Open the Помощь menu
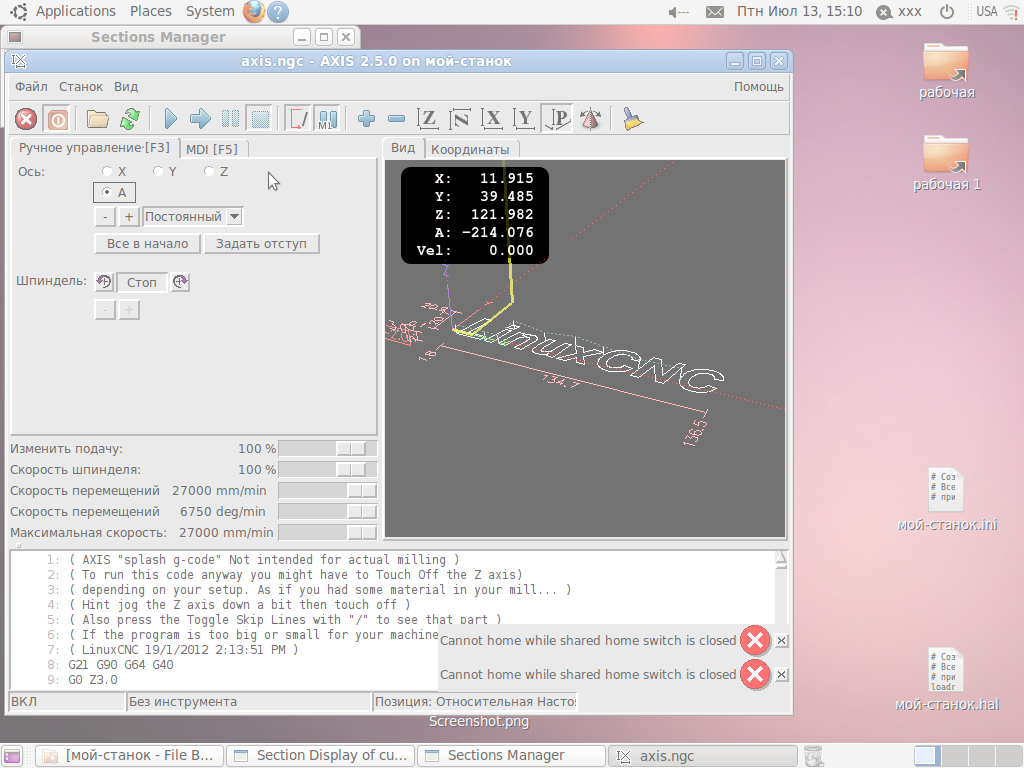The height and width of the screenshot is (768, 1024). pos(758,87)
